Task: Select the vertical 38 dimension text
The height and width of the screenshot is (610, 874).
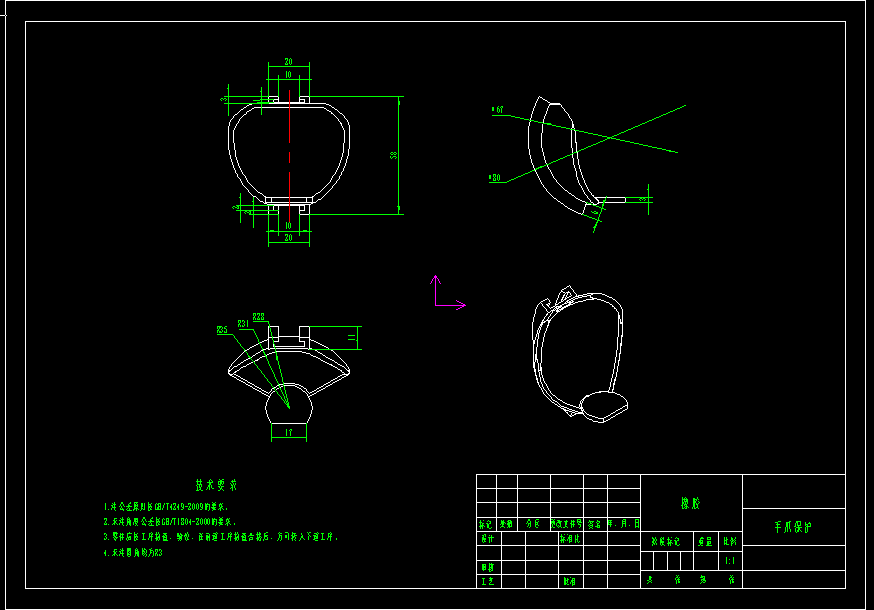Action: tap(393, 155)
